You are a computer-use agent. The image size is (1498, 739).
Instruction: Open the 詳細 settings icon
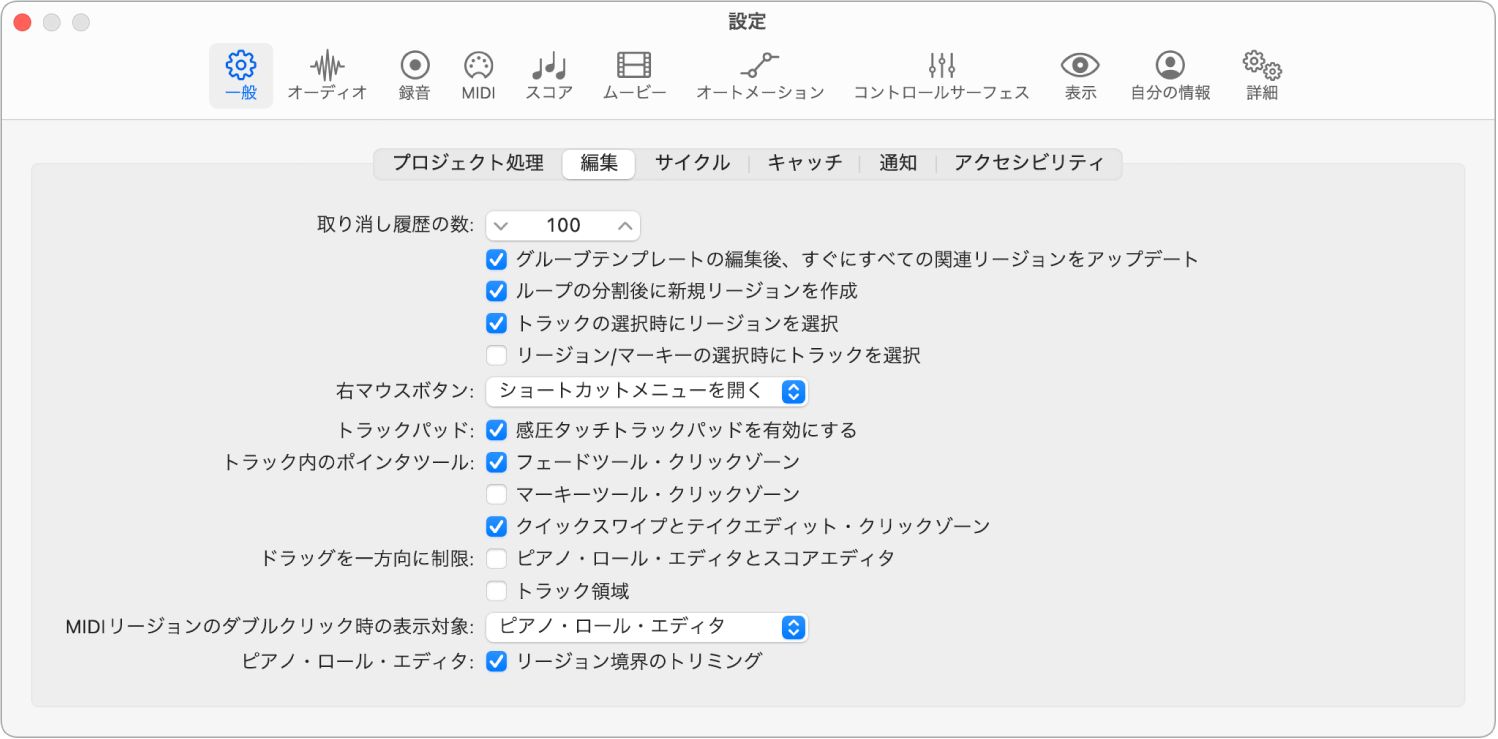(1260, 75)
